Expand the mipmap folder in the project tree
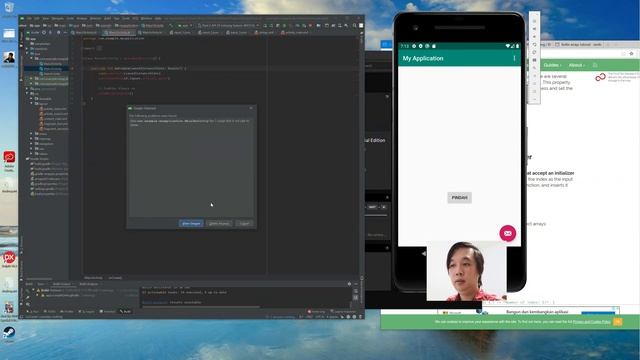Image resolution: width=640 pixels, height=360 pixels. 31,139
